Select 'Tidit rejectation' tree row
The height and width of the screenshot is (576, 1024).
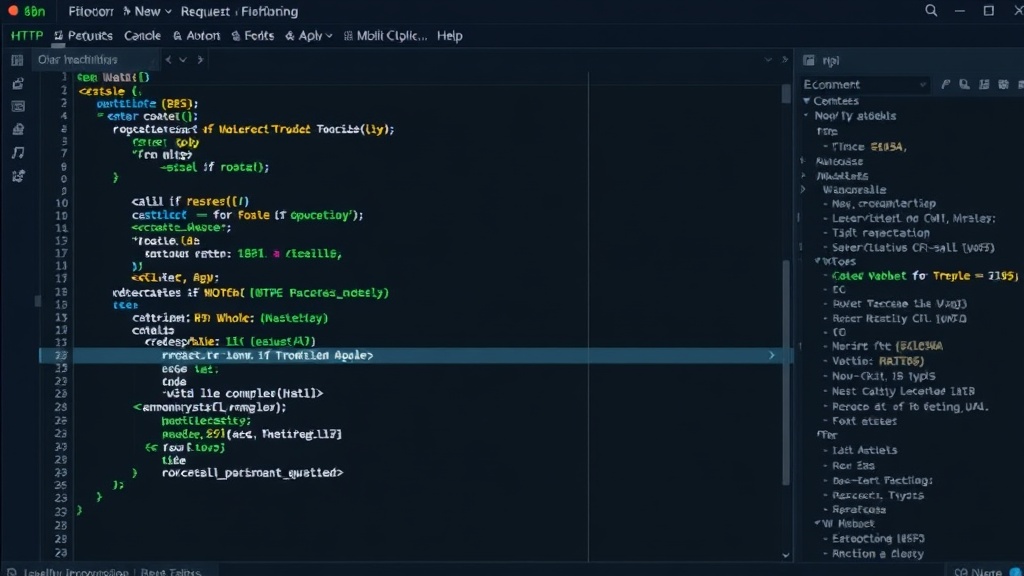pyautogui.click(x=880, y=232)
